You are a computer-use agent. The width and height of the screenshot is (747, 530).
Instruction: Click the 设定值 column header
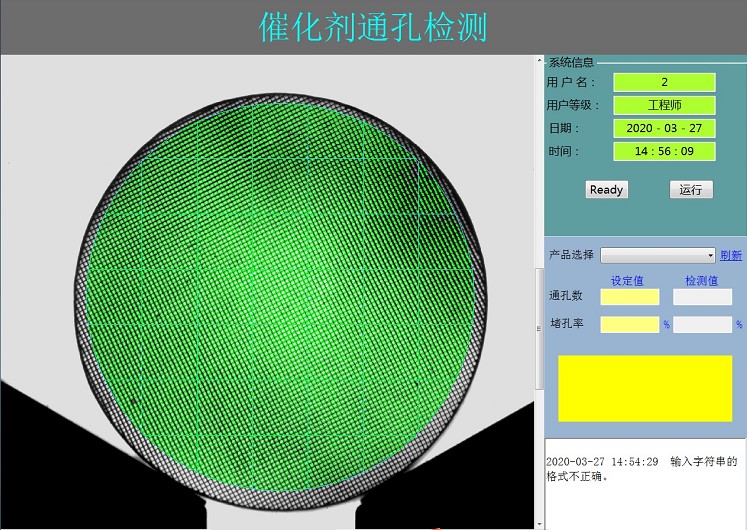[x=627, y=281]
